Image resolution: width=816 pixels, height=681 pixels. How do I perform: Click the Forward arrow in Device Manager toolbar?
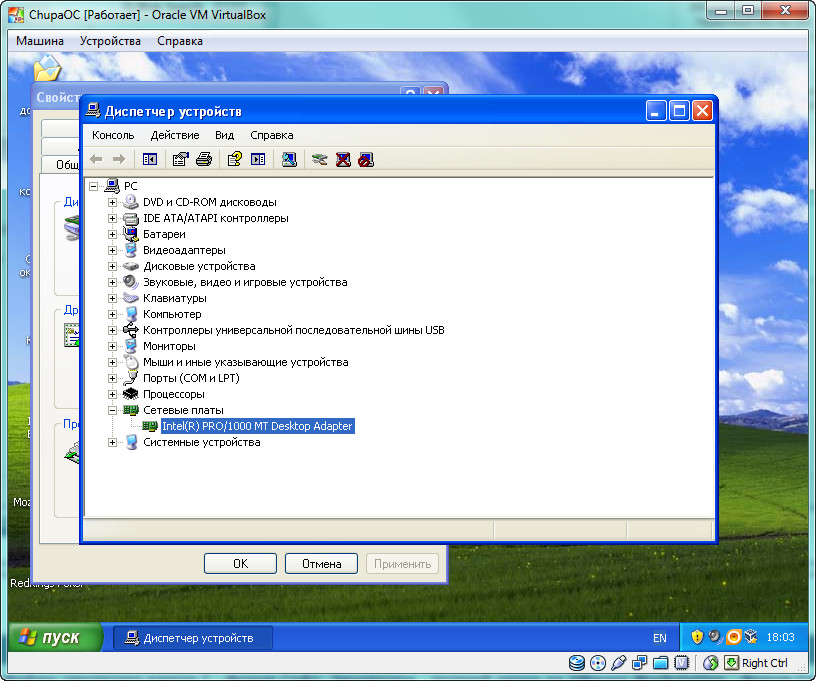coord(119,159)
